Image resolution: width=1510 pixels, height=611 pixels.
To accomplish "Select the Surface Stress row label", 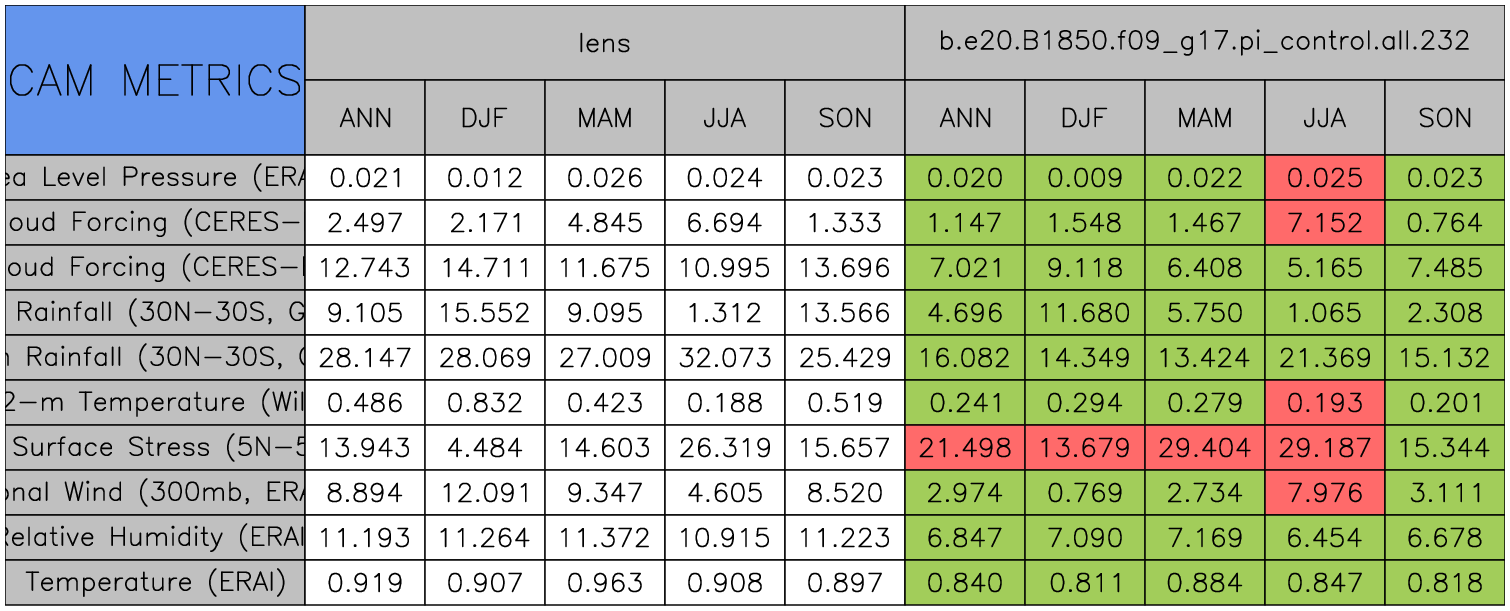I will click(154, 447).
